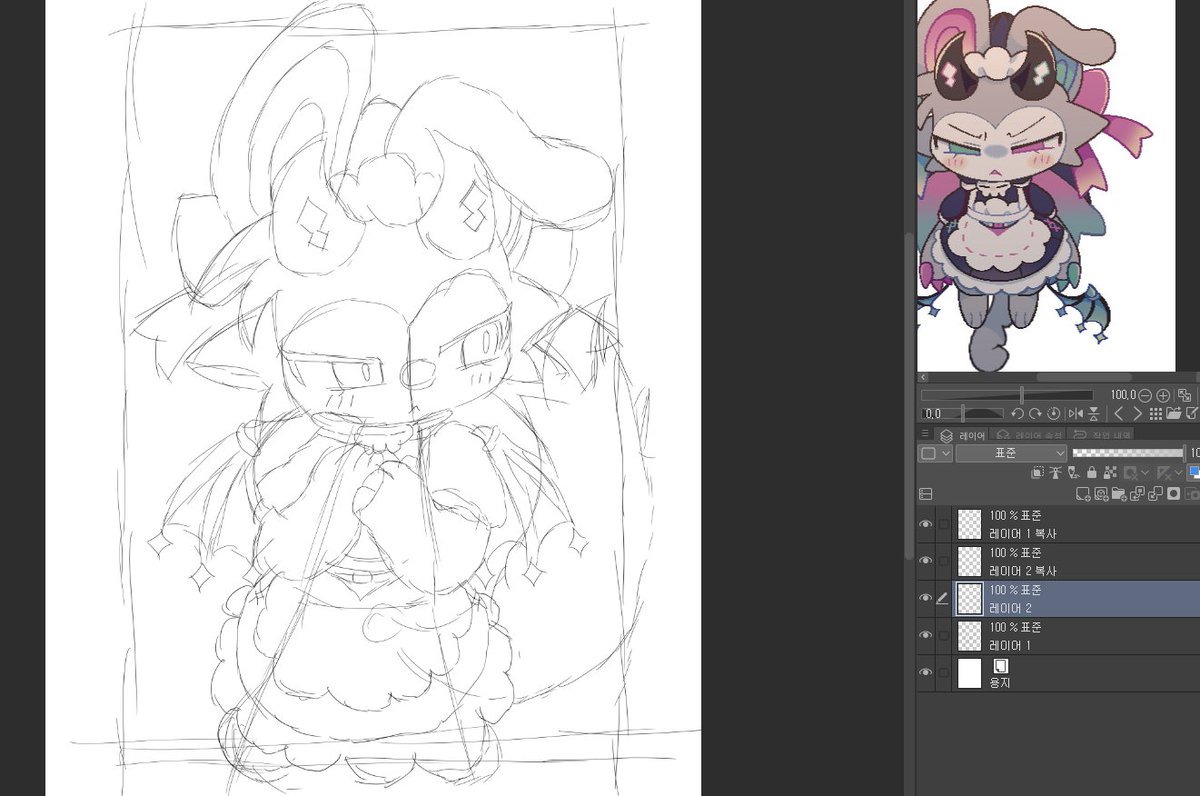Viewport: 1200px width, 796px height.
Task: Toggle set as reference layer lighthouse
Action: pyautogui.click(x=1057, y=473)
